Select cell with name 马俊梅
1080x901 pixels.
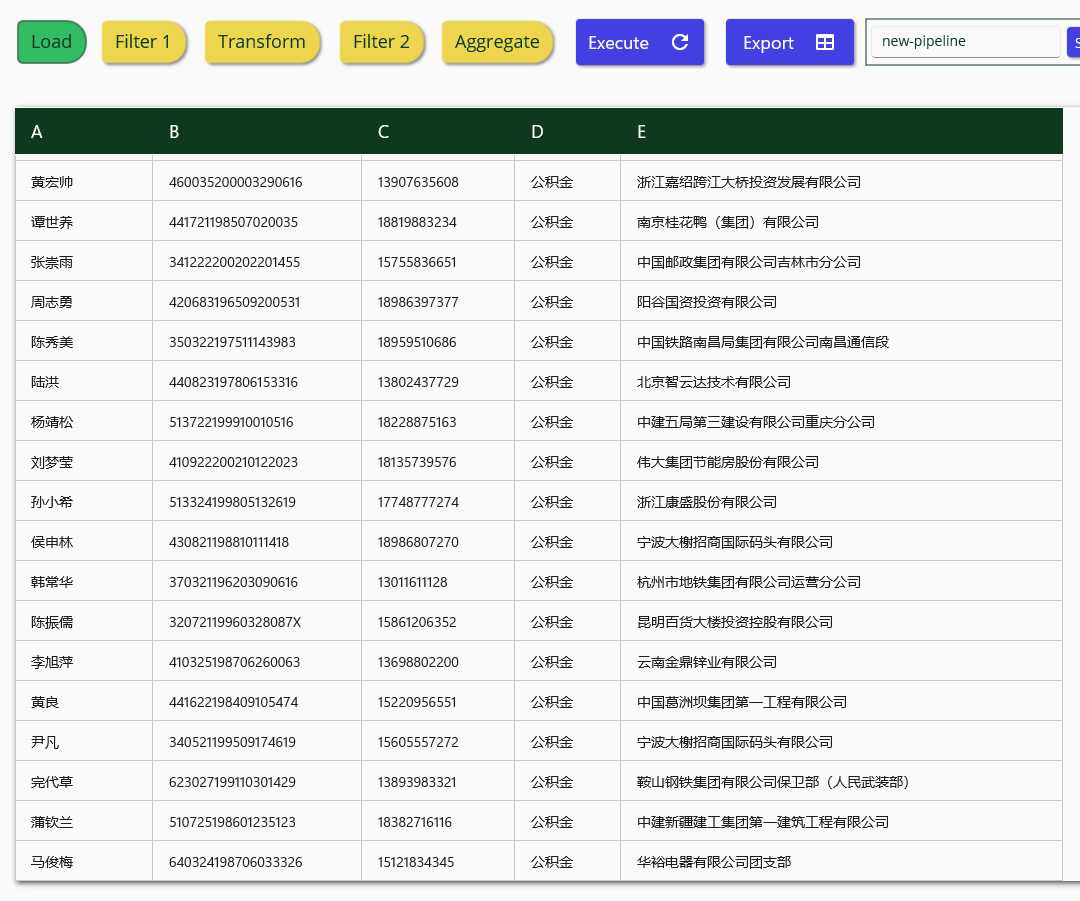point(84,861)
